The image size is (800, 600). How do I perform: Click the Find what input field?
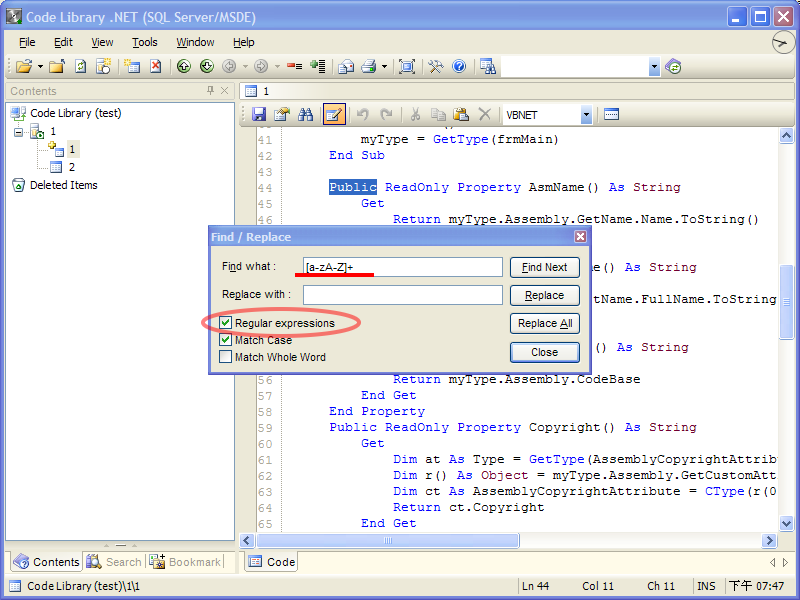[403, 267]
